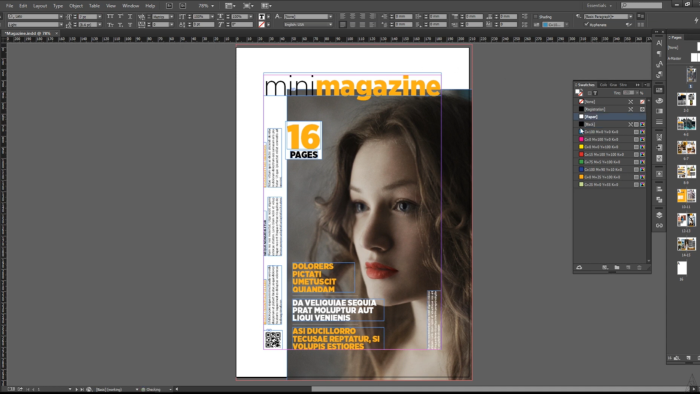Open the View Options dropdown icon
The width and height of the screenshot is (700, 394).
pos(230,6)
